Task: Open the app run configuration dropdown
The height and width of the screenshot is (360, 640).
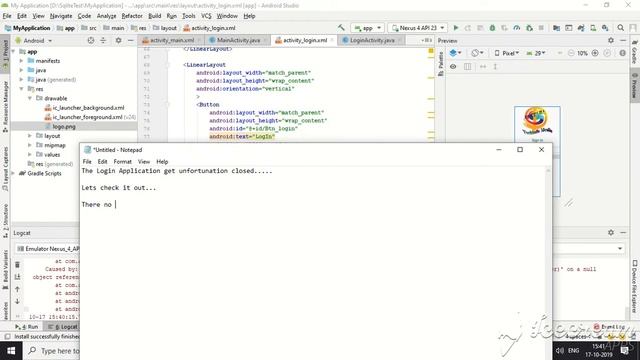Action: (367, 28)
